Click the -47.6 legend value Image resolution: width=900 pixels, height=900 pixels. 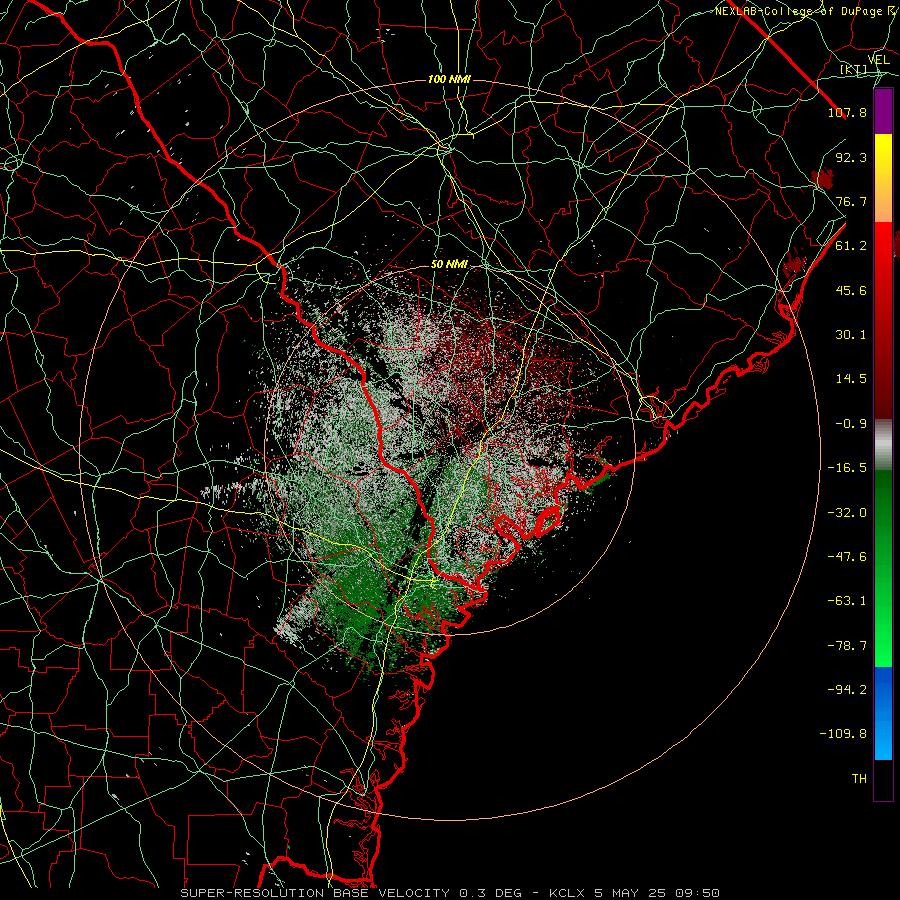coord(847,557)
